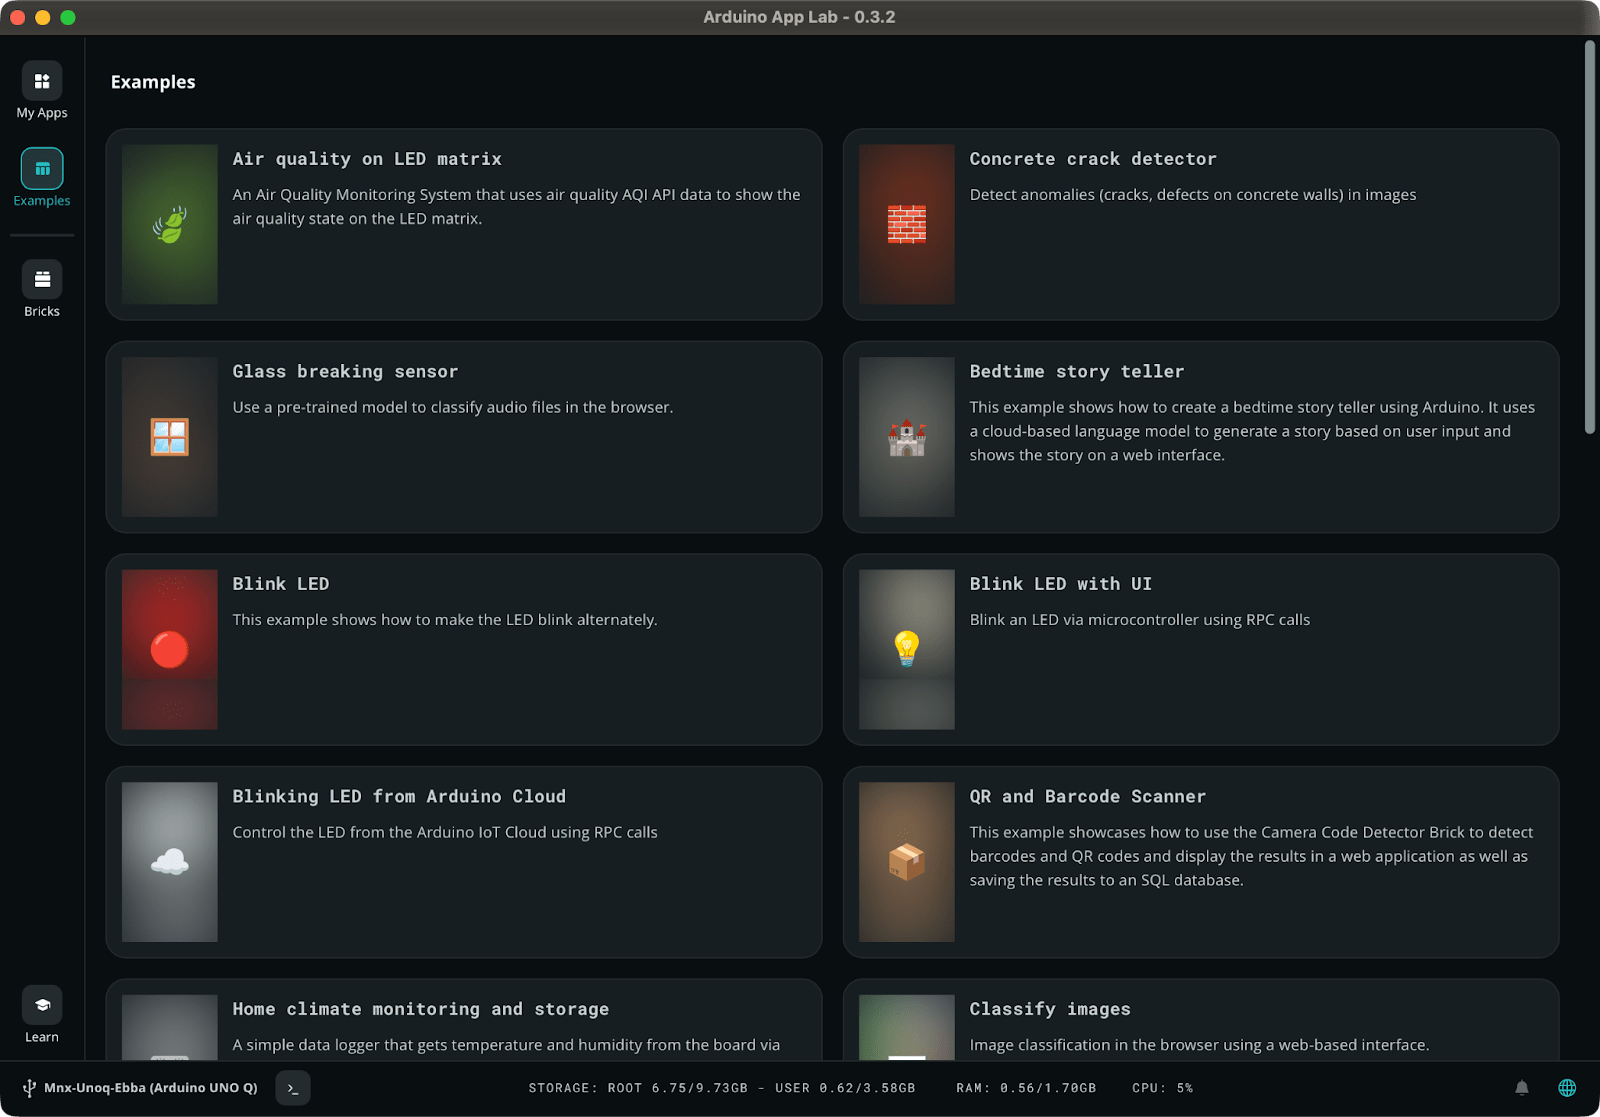
Task: Open the Blinking LED from Arduino Cloud example
Action: pyautogui.click(x=463, y=862)
